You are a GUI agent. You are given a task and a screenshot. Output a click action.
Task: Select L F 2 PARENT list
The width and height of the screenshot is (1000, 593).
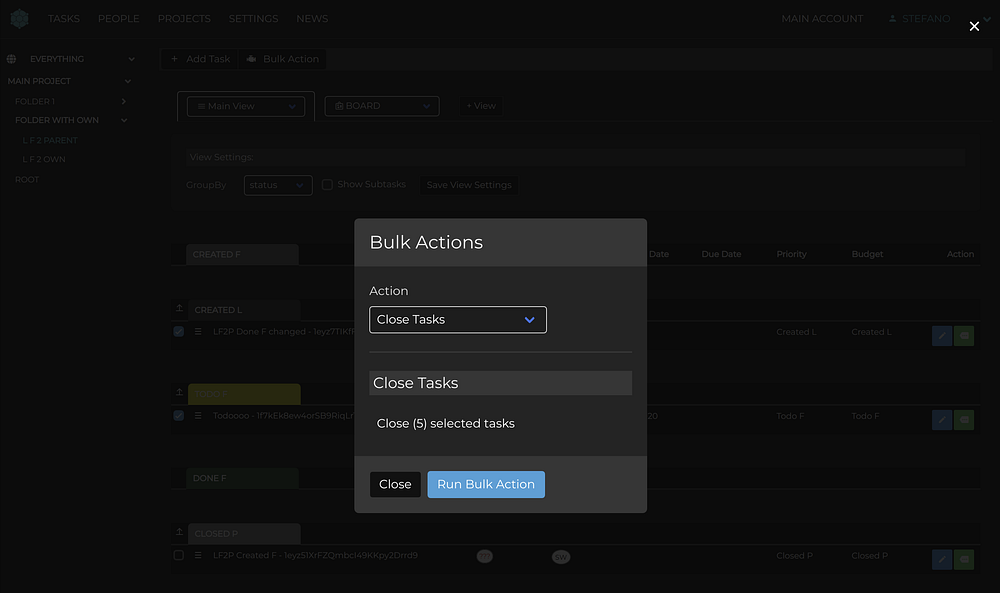(50, 140)
